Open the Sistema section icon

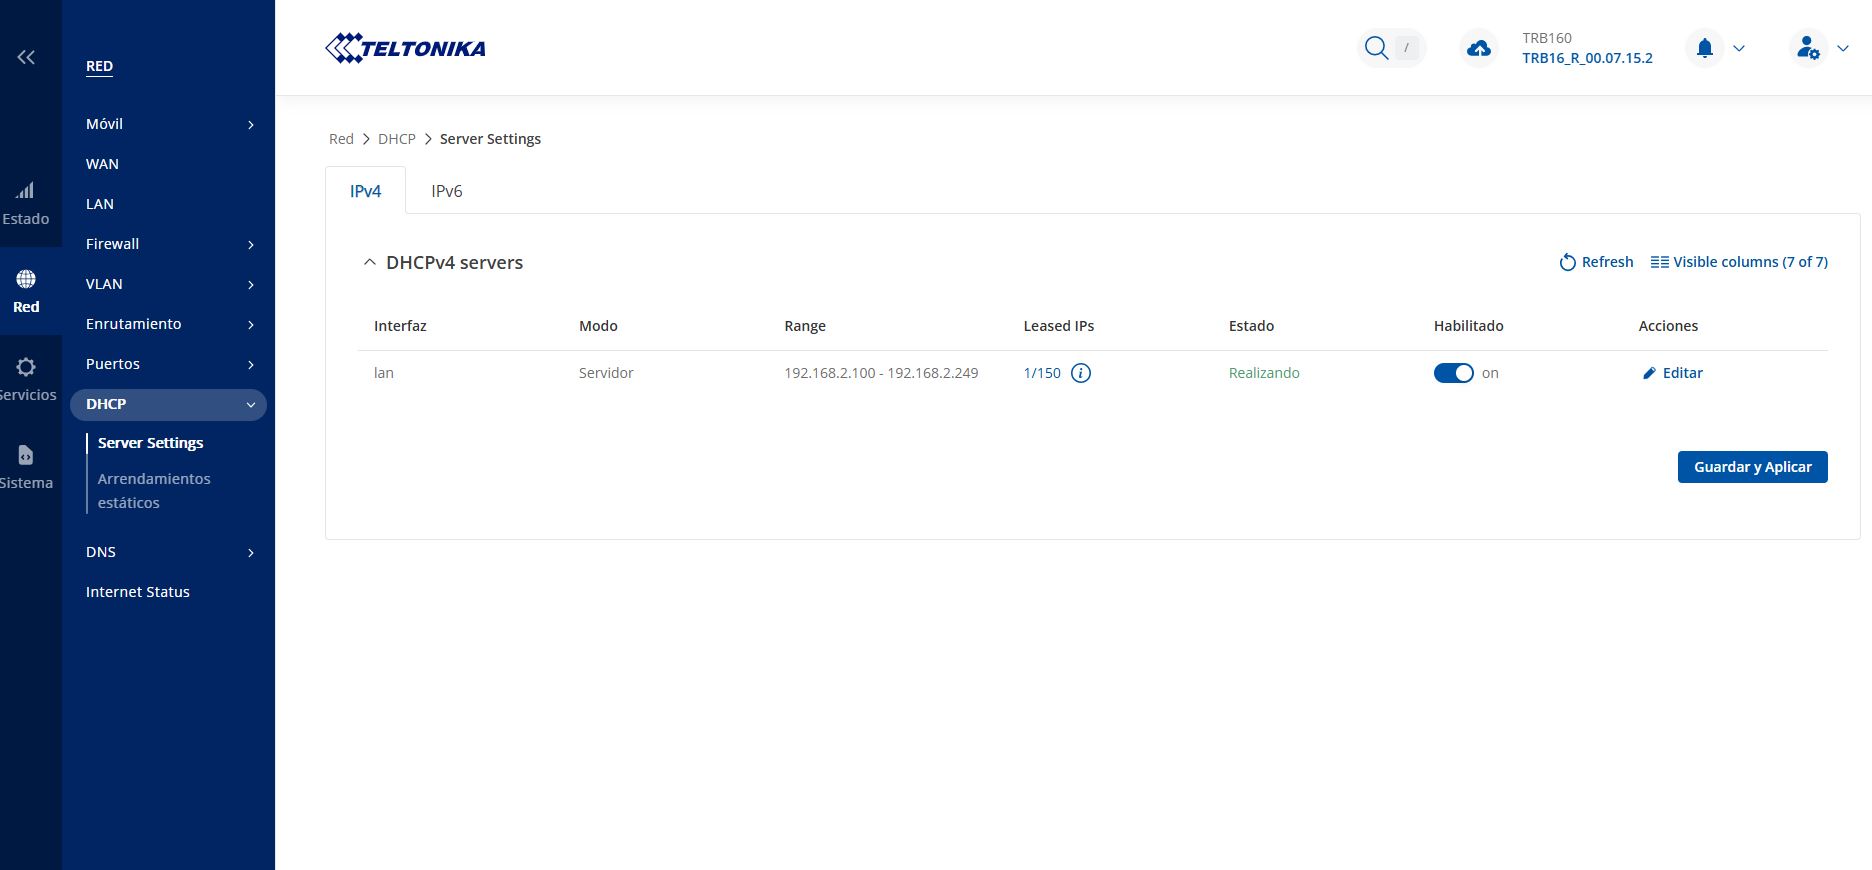[26, 456]
